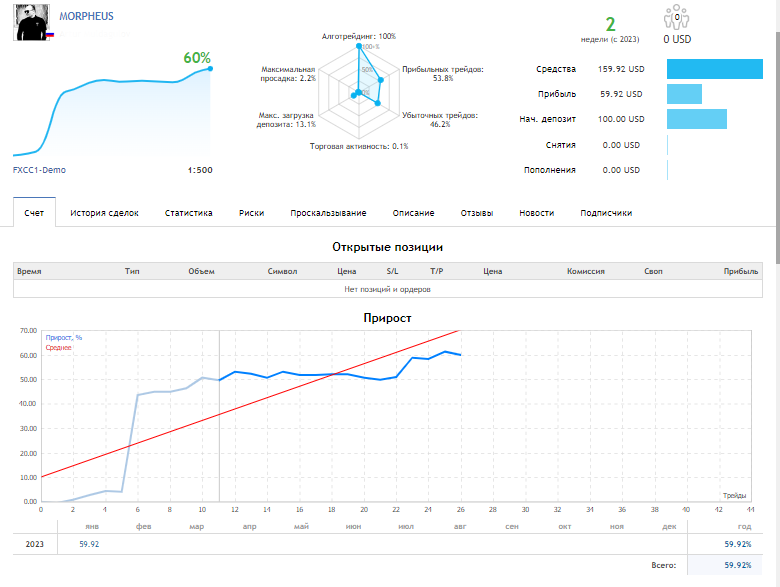
Task: Click the Максимальная просадка 2.2% label
Action: click(288, 74)
